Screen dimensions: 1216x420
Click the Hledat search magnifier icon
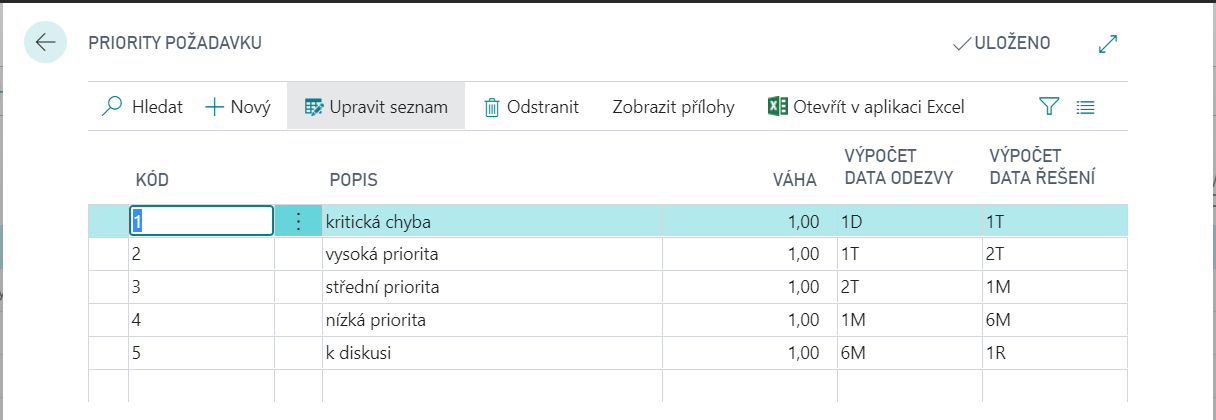[x=113, y=106]
